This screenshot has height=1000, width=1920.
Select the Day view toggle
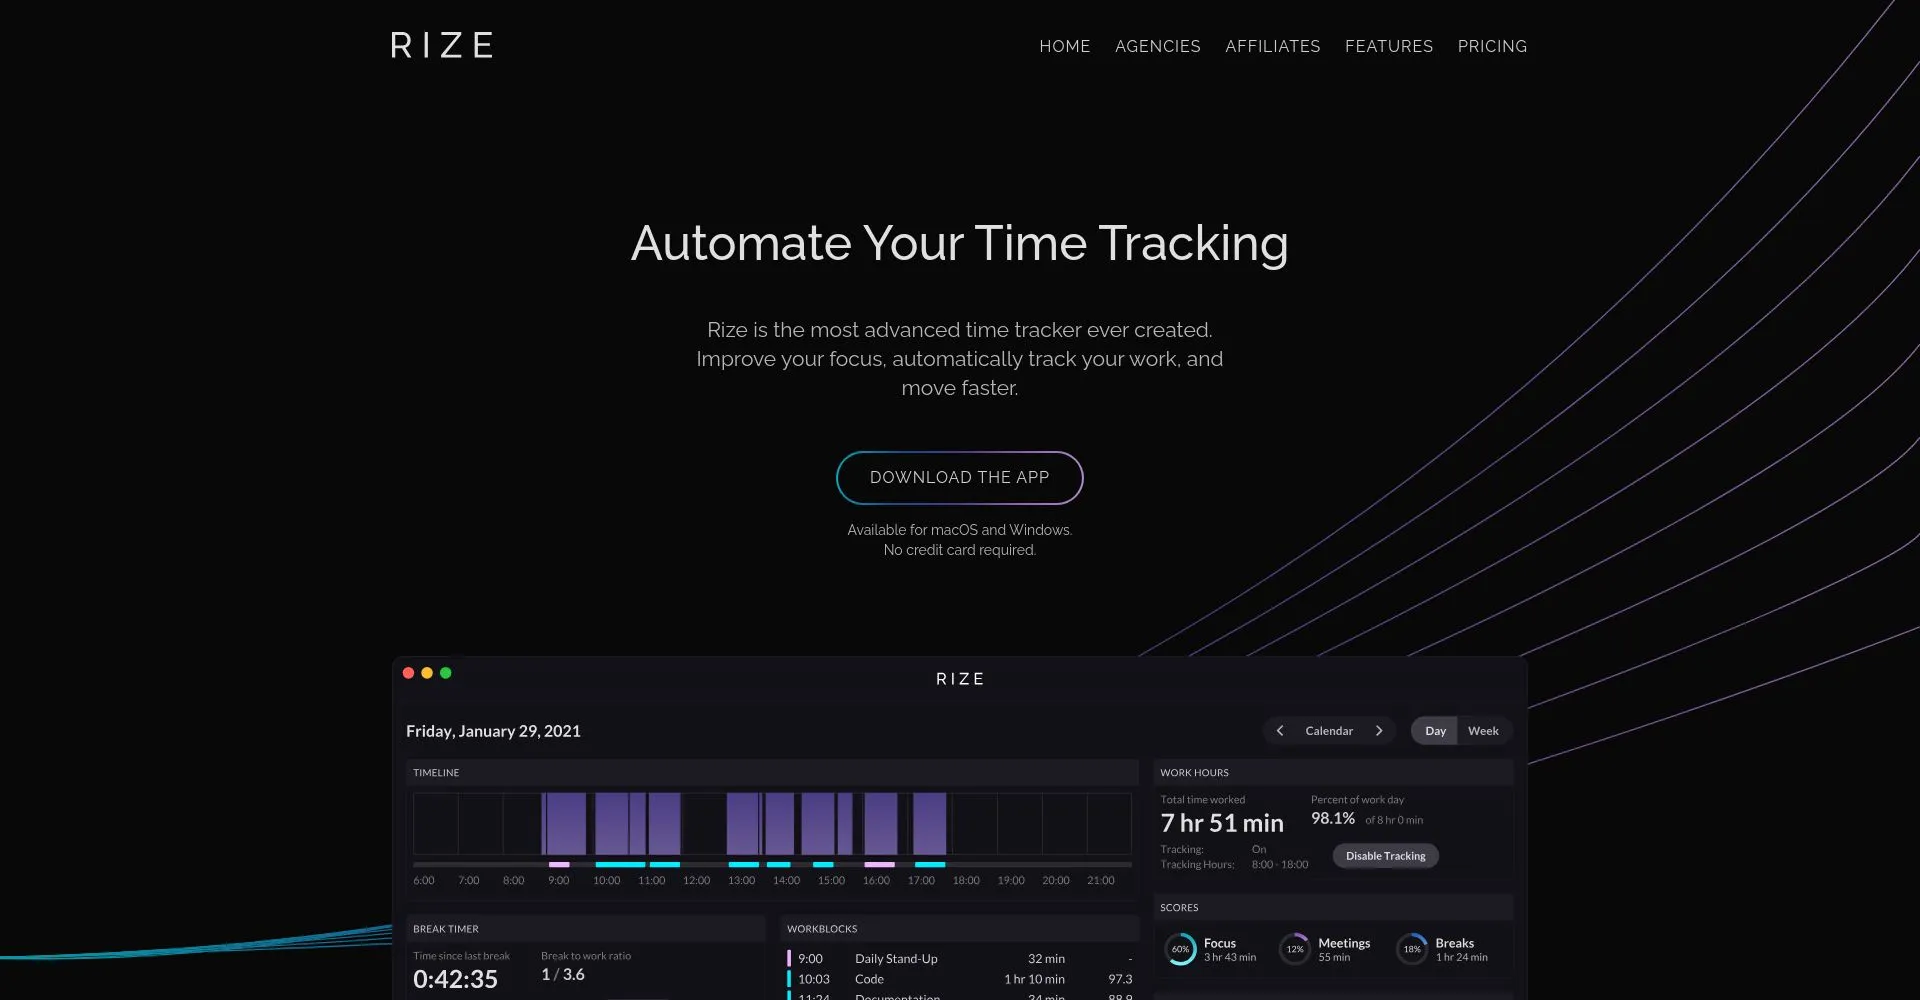click(1435, 731)
